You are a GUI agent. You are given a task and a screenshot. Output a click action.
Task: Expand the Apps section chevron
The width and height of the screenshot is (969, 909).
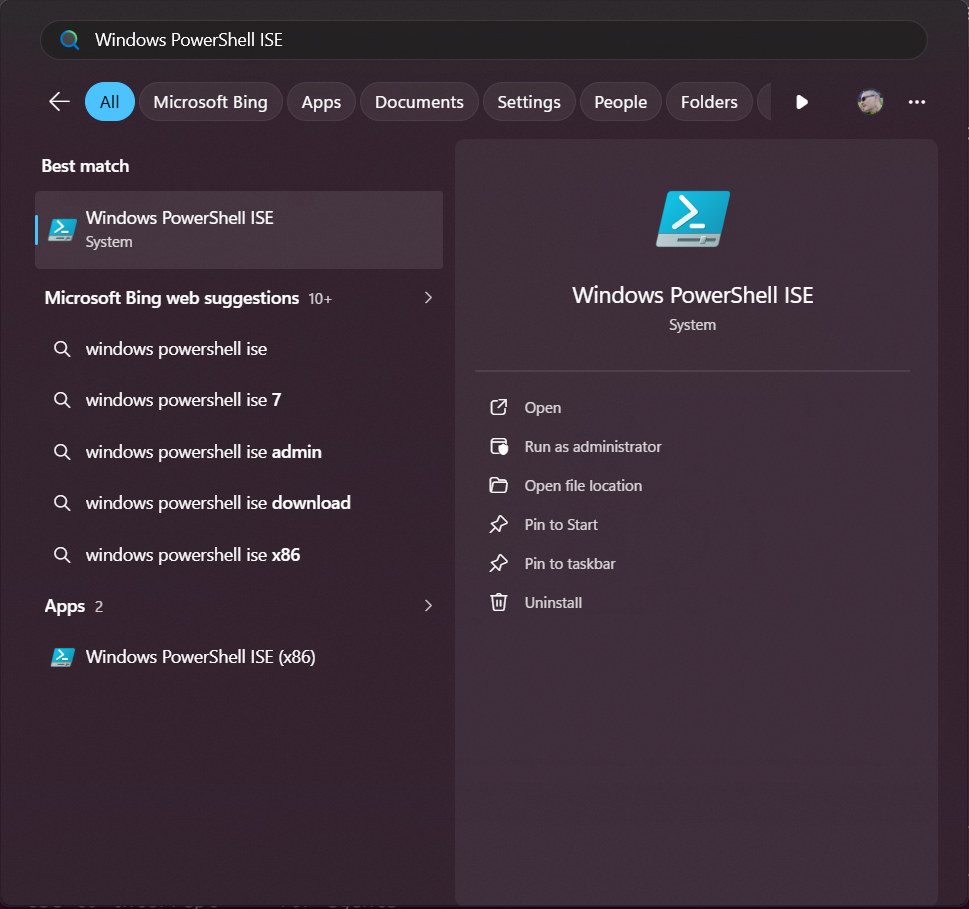(x=428, y=606)
